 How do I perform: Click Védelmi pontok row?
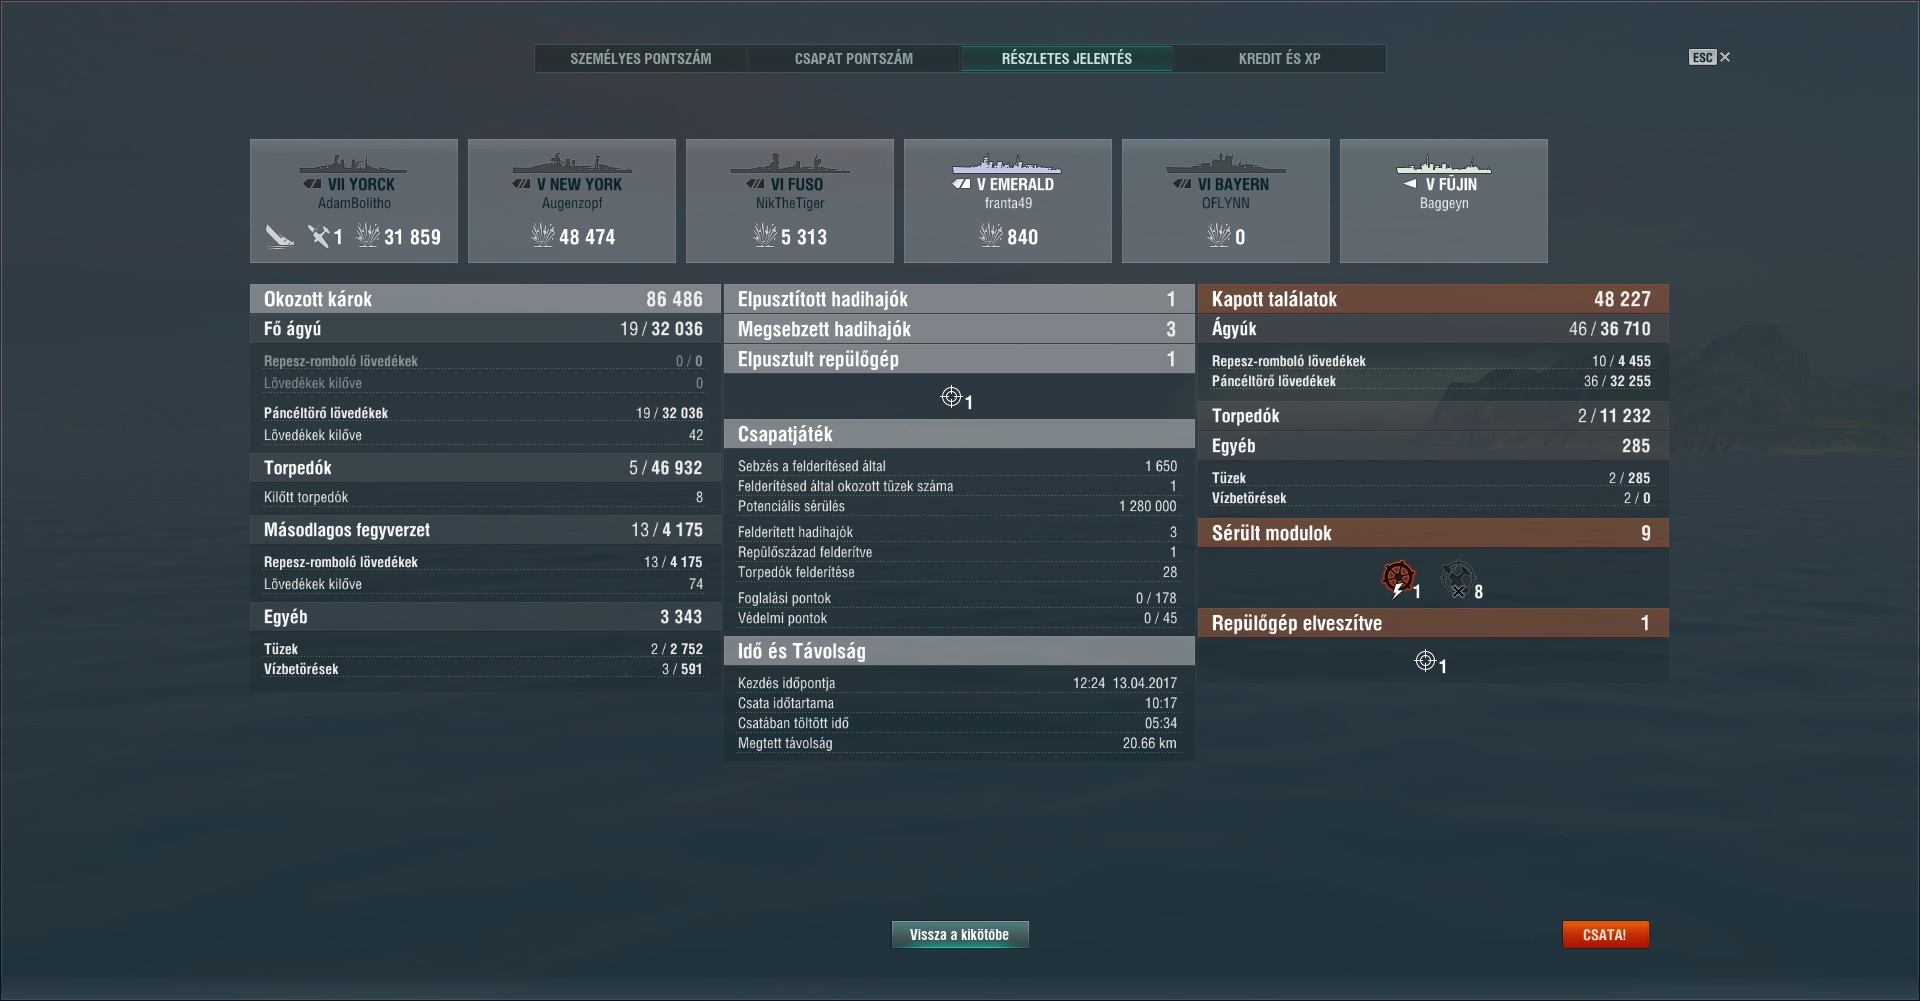[957, 619]
